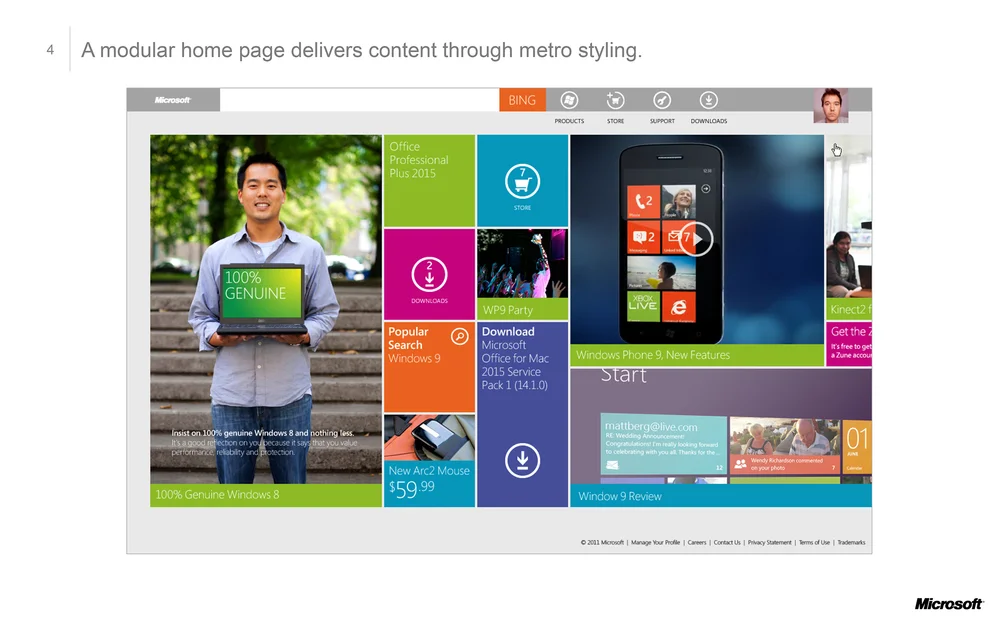Open the Manage Your Profile footer link
Viewport: 1000px width, 625px height.
click(656, 543)
